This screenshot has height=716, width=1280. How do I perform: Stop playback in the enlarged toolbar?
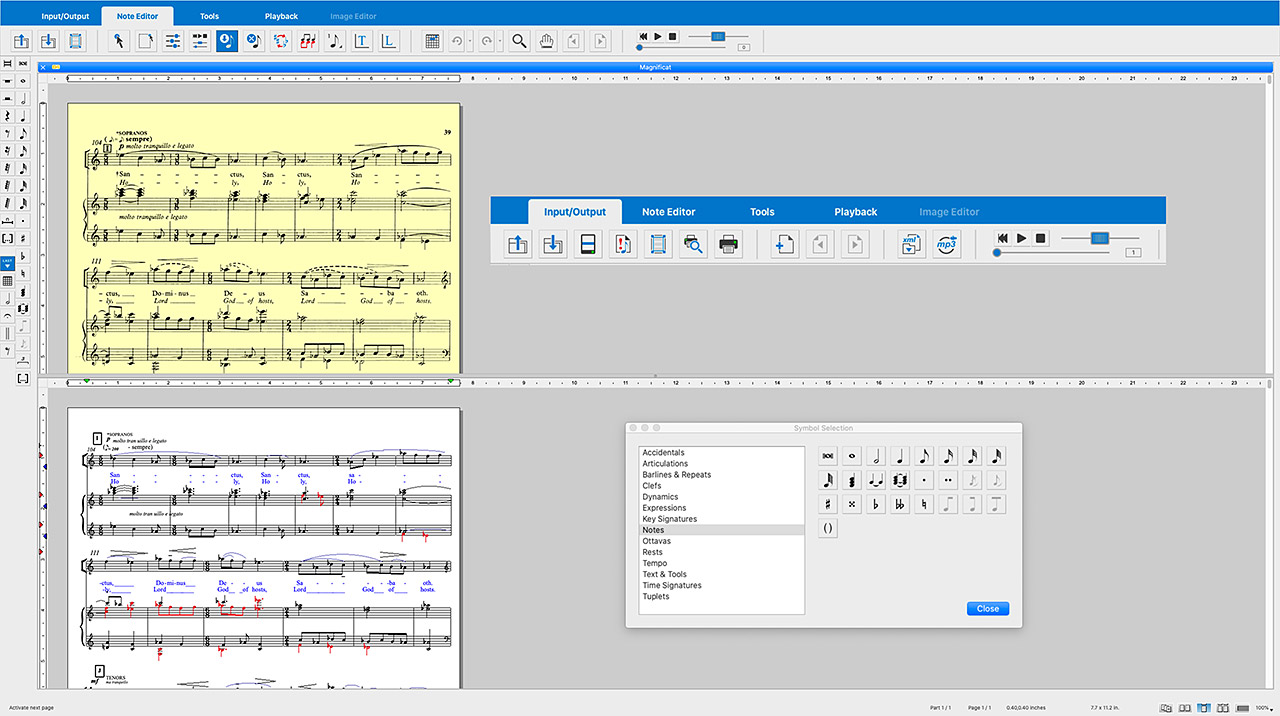(x=1040, y=238)
